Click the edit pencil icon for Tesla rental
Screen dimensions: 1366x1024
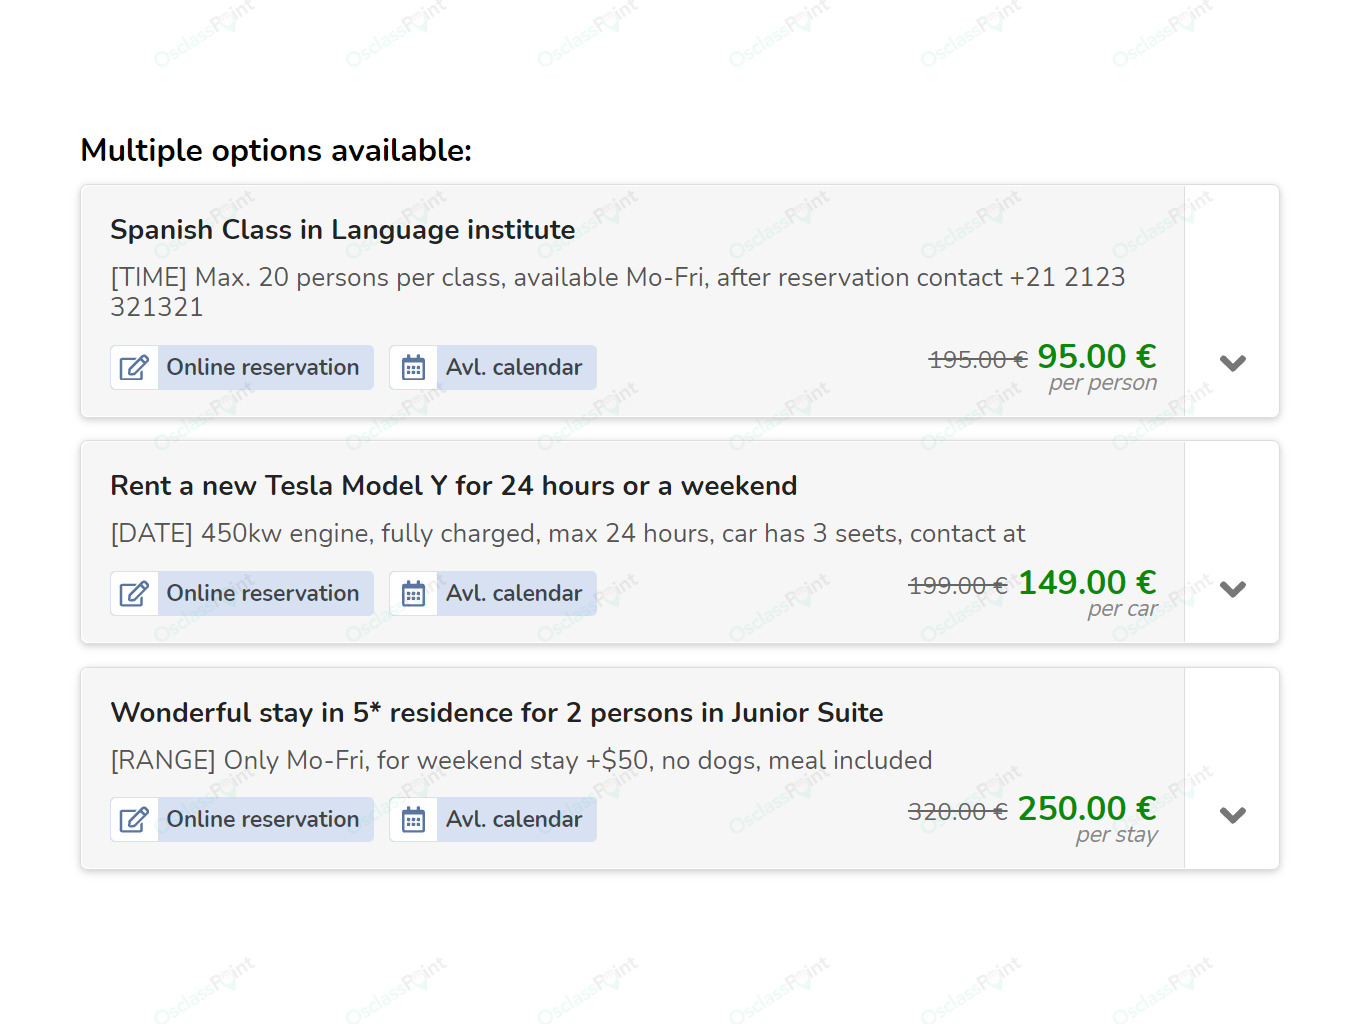[x=134, y=594]
